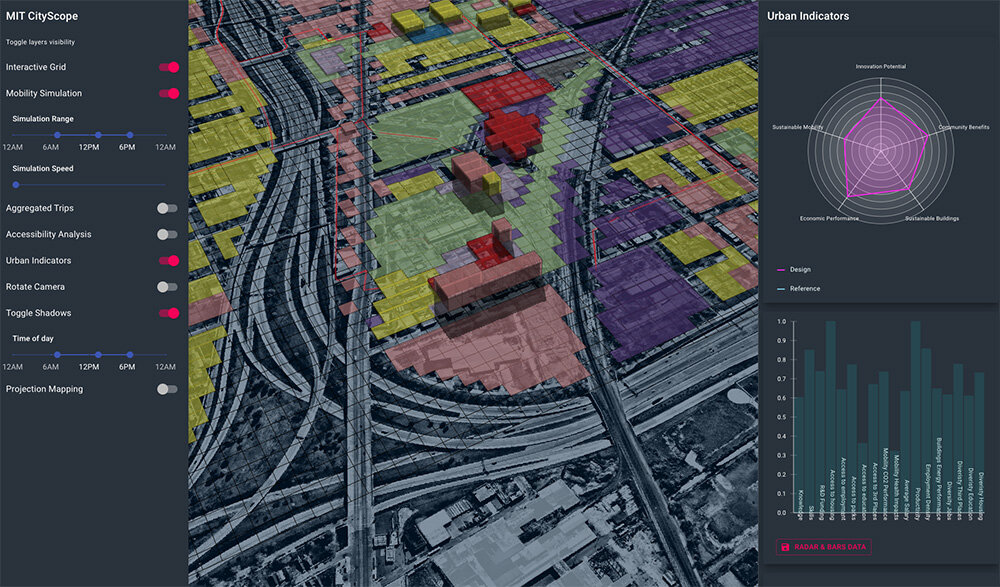Screen dimensions: 1000x587
Task: Click the save icon in the data button
Action: click(x=786, y=547)
